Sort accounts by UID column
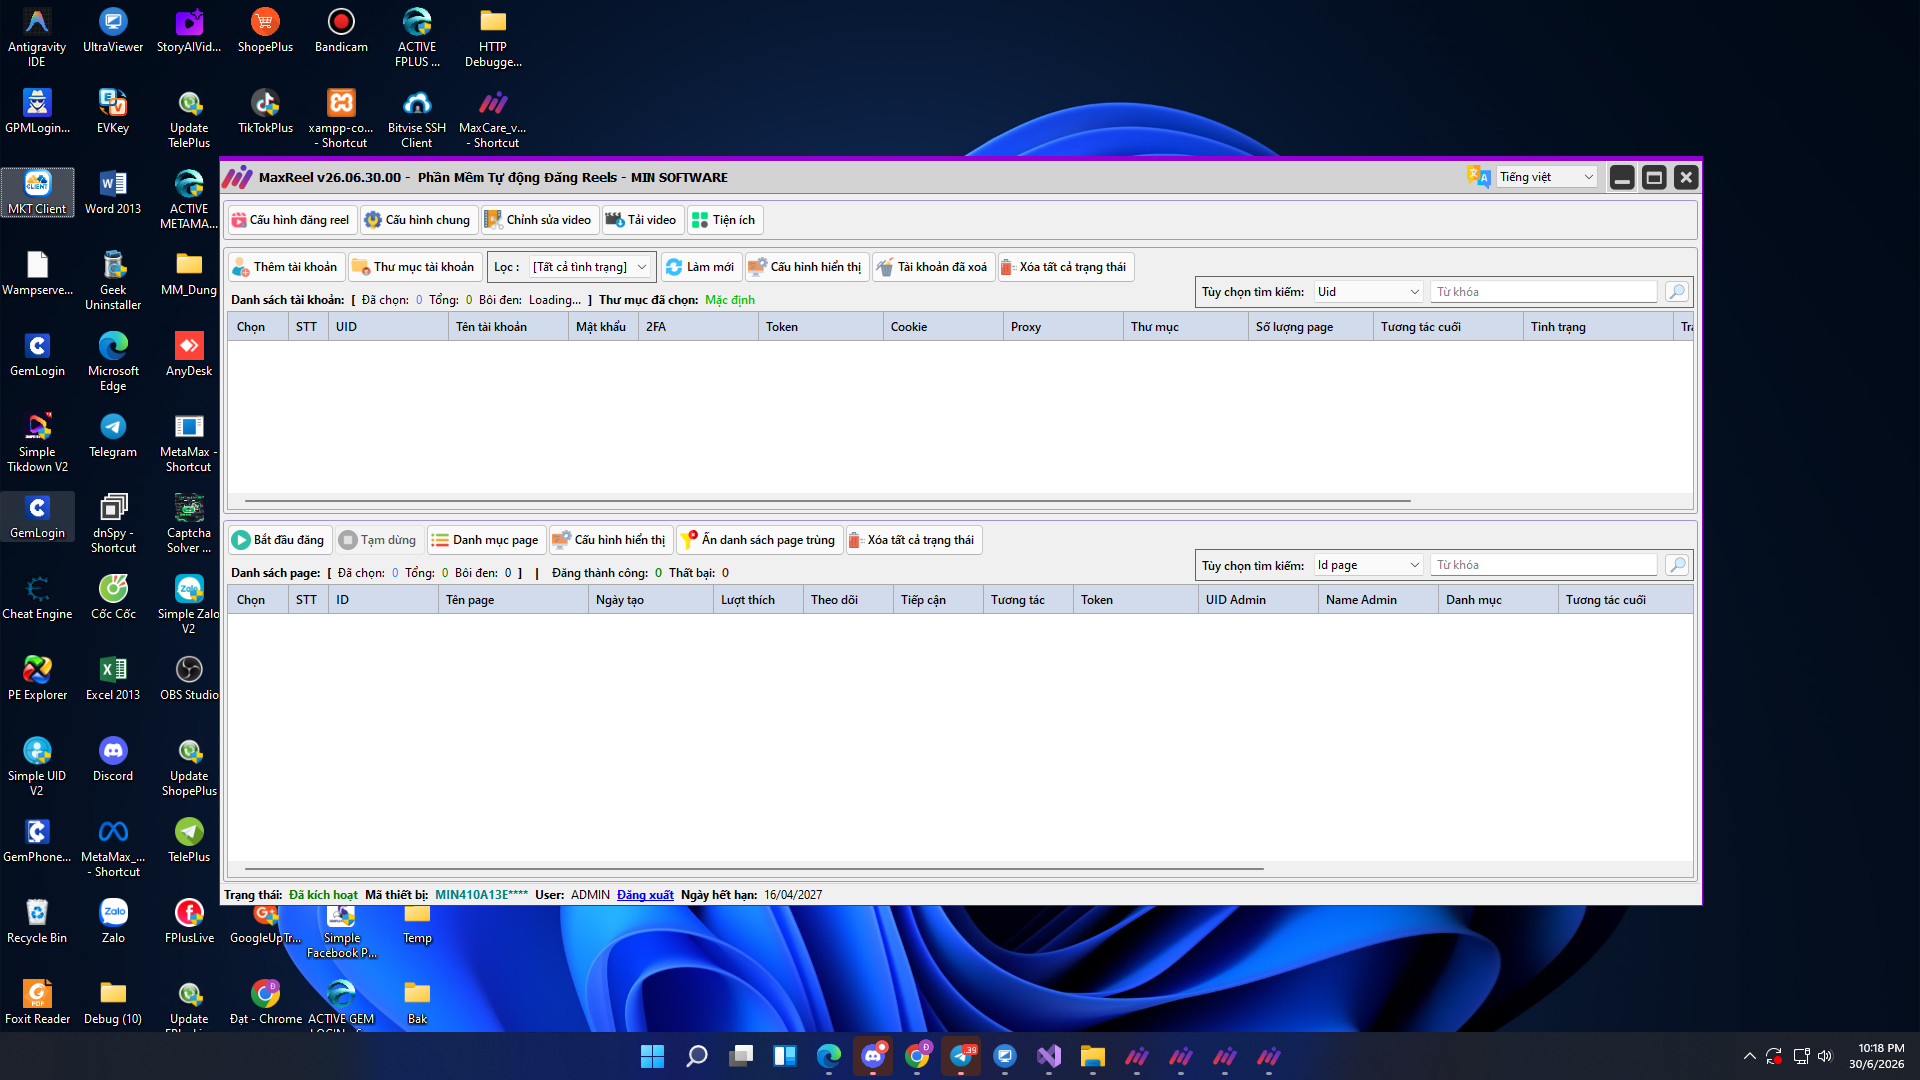Viewport: 1920px width, 1080px height. coord(388,327)
